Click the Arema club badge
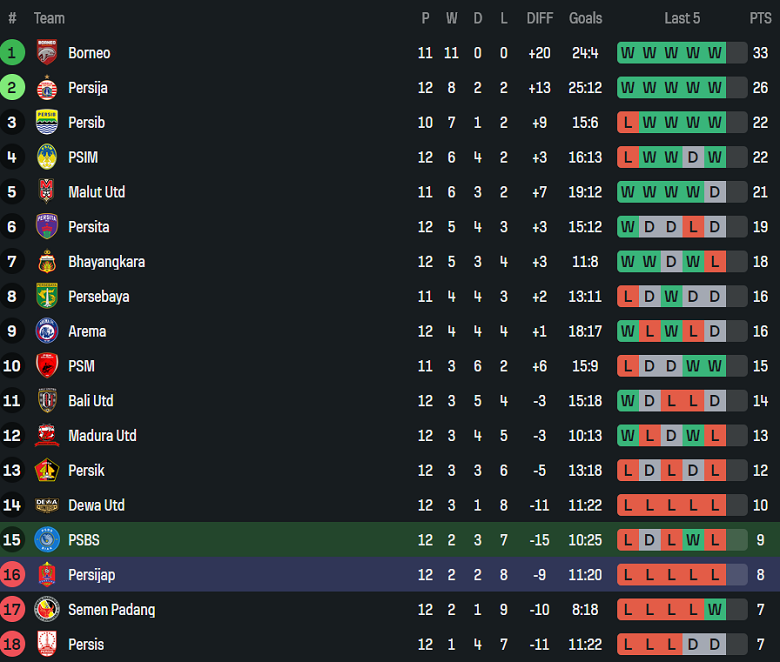The height and width of the screenshot is (662, 780). pyautogui.click(x=47, y=331)
